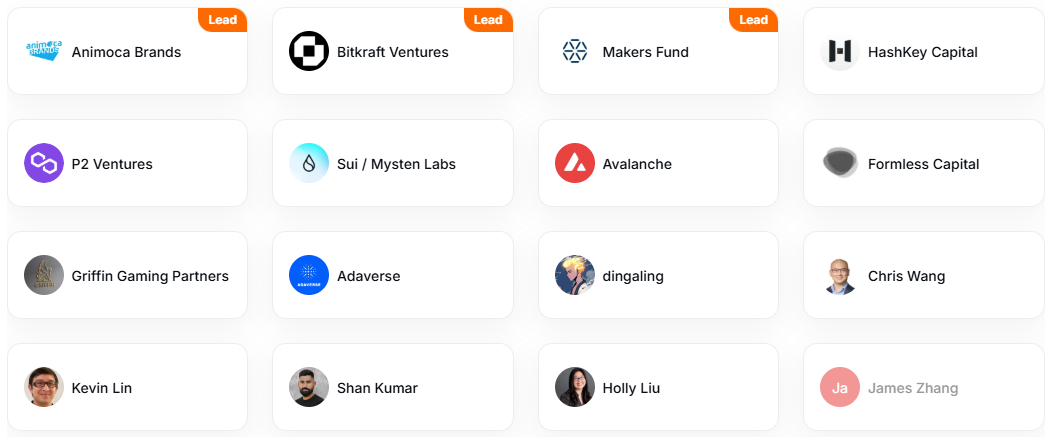This screenshot has height=437, width=1054.
Task: Open the purple P2 Ventures logo
Action: [44, 163]
